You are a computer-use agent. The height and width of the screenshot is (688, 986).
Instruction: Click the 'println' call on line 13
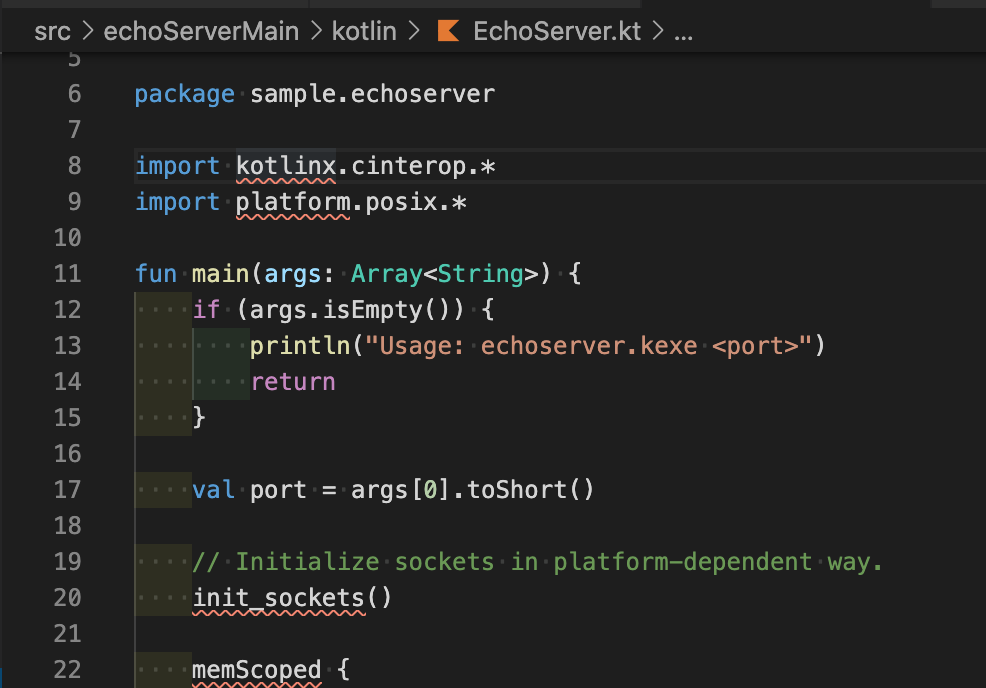coord(299,347)
